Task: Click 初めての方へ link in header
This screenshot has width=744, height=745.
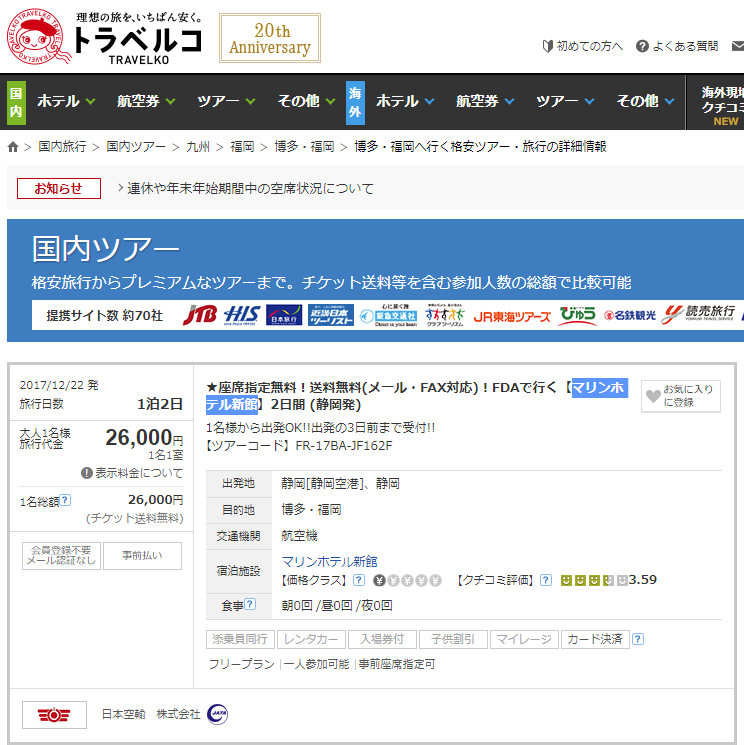Action: (x=582, y=46)
